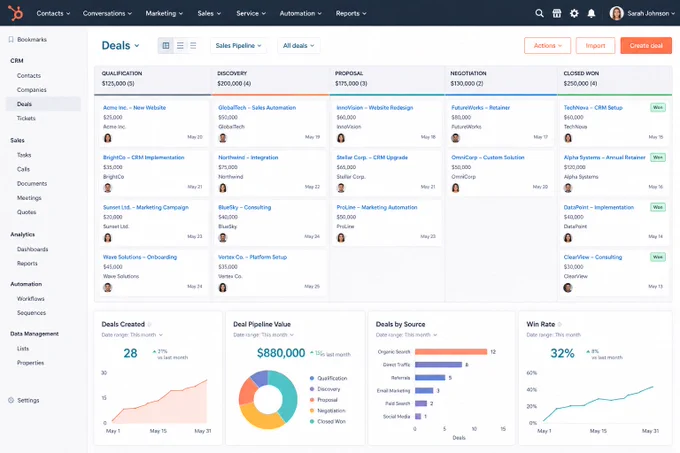
Task: Change Deals Created date range dropdown
Action: (x=132, y=335)
